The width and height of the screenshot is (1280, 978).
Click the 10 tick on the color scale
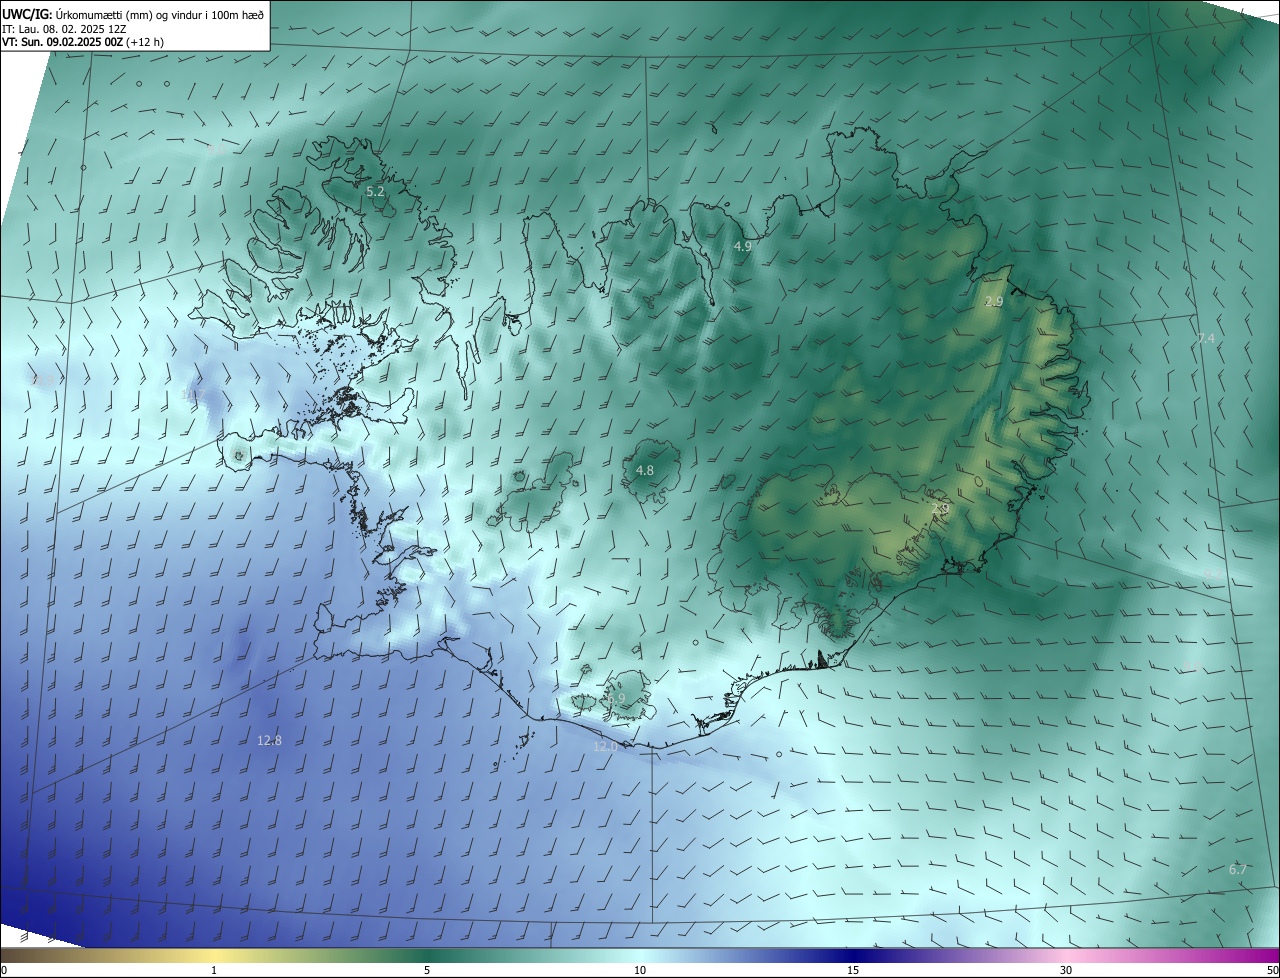click(640, 970)
